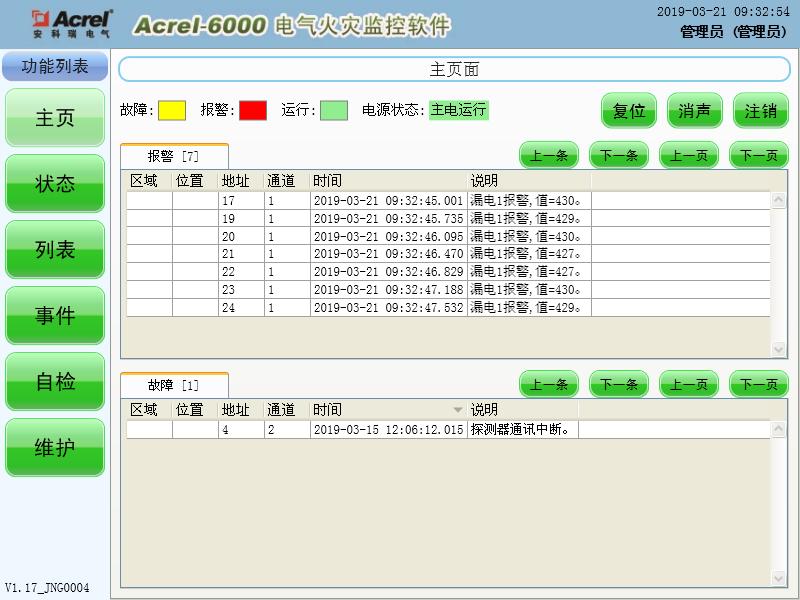Open the 状态 (Status) page from sidebar
Screen dimensions: 800x600
(54, 184)
